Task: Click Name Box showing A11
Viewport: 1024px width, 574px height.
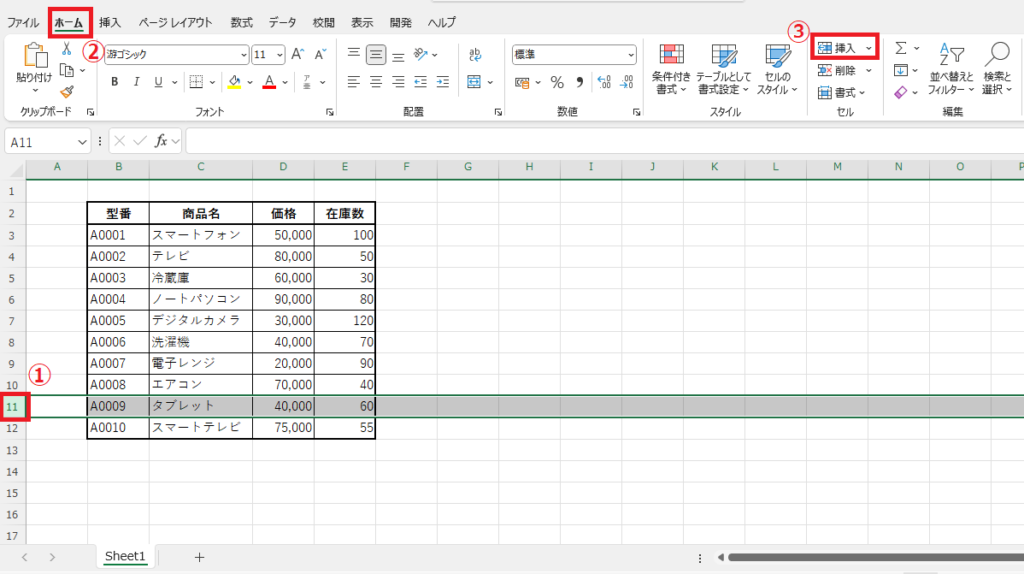Action: [x=47, y=142]
